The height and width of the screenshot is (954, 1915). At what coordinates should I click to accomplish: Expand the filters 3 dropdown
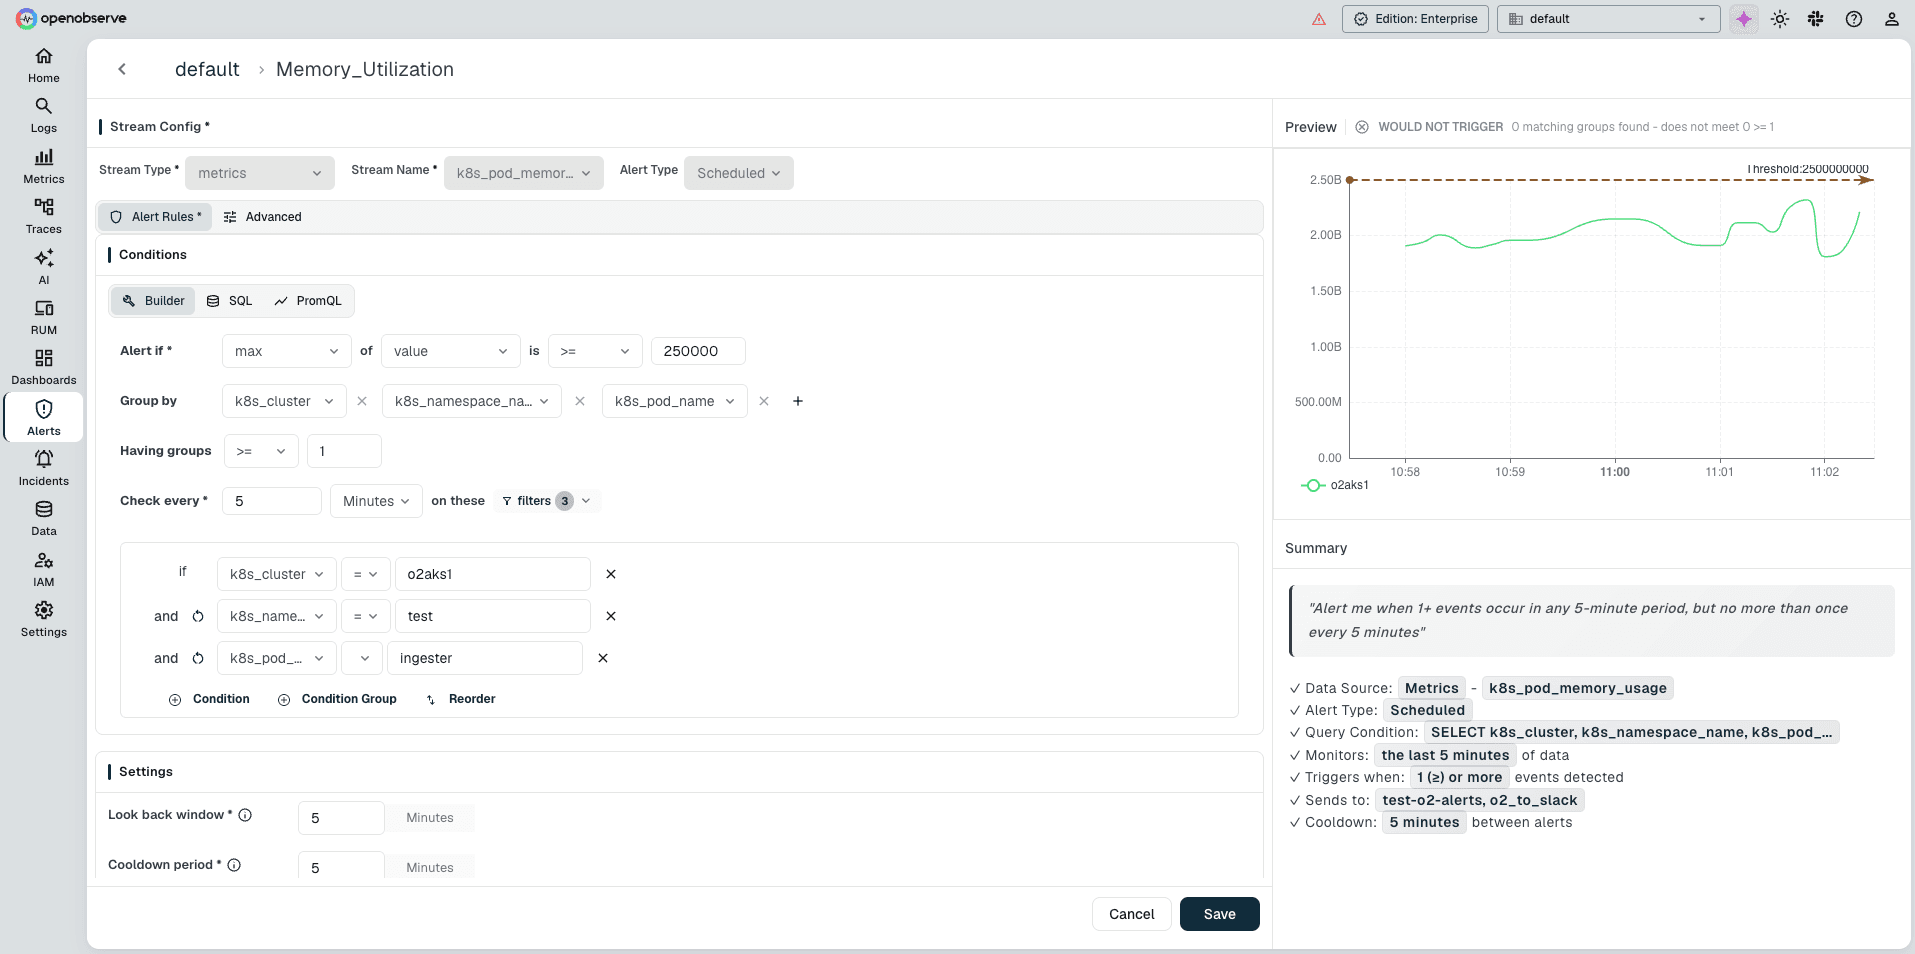coord(547,501)
